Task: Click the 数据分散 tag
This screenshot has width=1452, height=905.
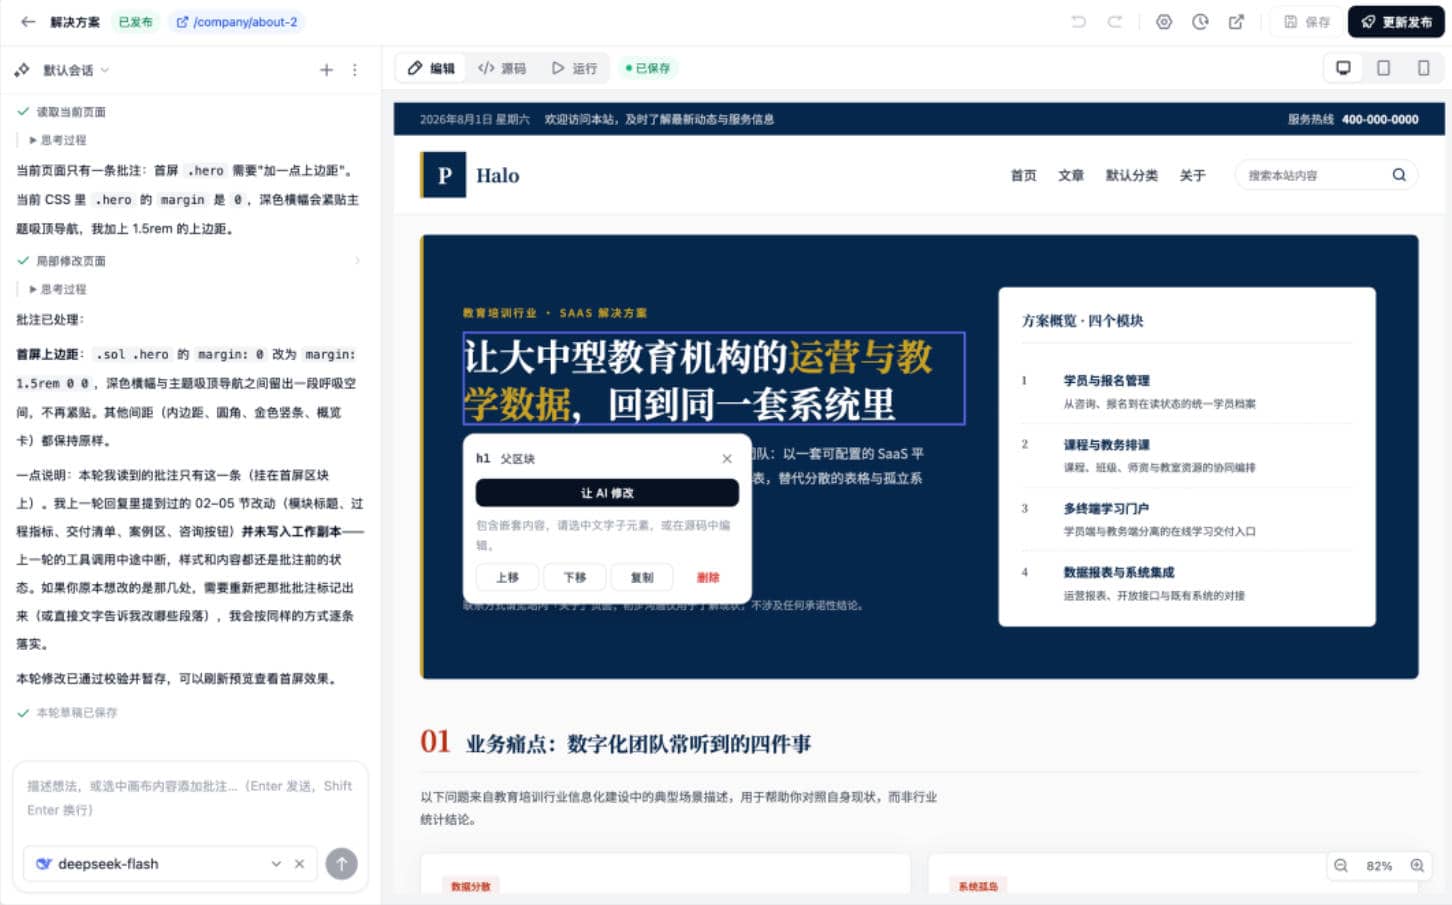Action: point(470,886)
